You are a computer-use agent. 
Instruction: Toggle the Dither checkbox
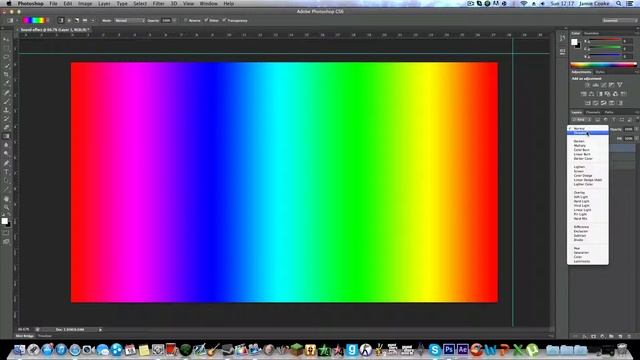(x=207, y=20)
